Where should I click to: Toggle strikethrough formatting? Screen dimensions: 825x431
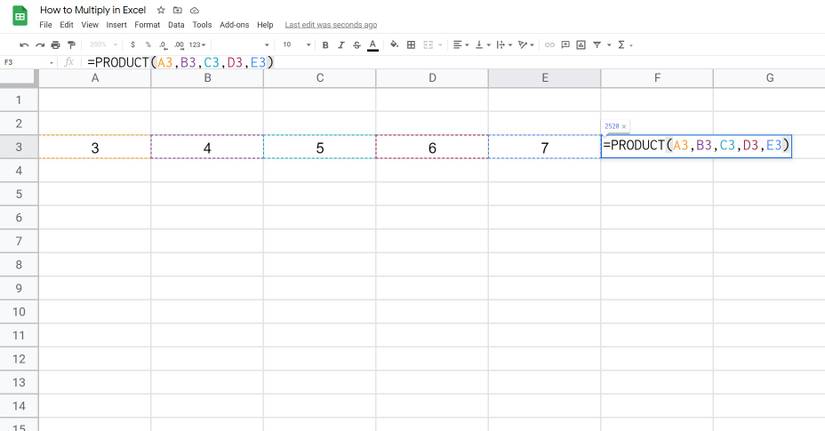coord(357,45)
